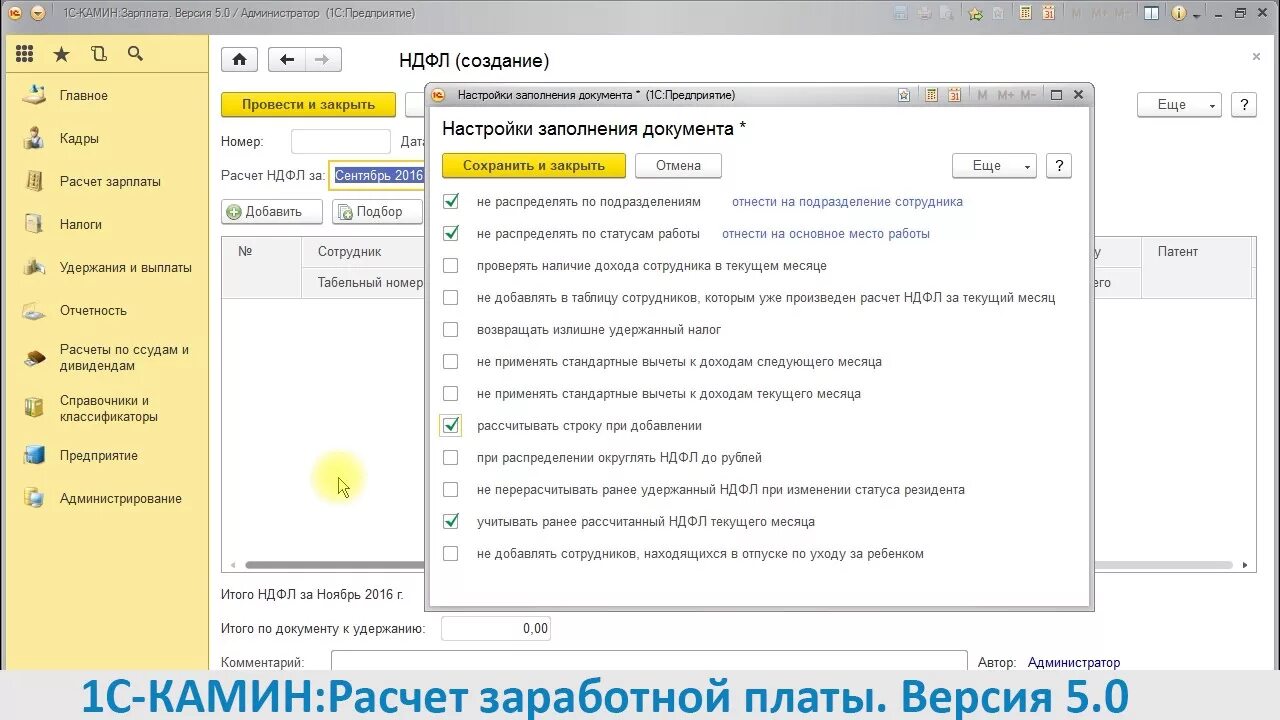Uncheck рассчитывать строку при добавлении
The height and width of the screenshot is (720, 1280).
click(451, 426)
